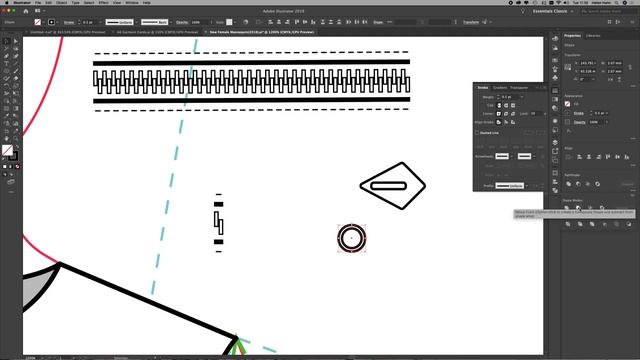Set Align Stroke to Inside
Screen dimensions: 640x360
point(506,122)
